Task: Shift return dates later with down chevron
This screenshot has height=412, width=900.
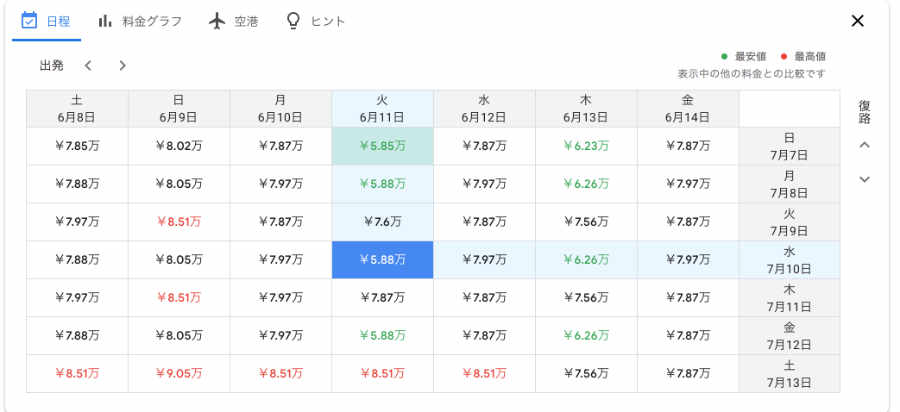Action: pos(864,180)
